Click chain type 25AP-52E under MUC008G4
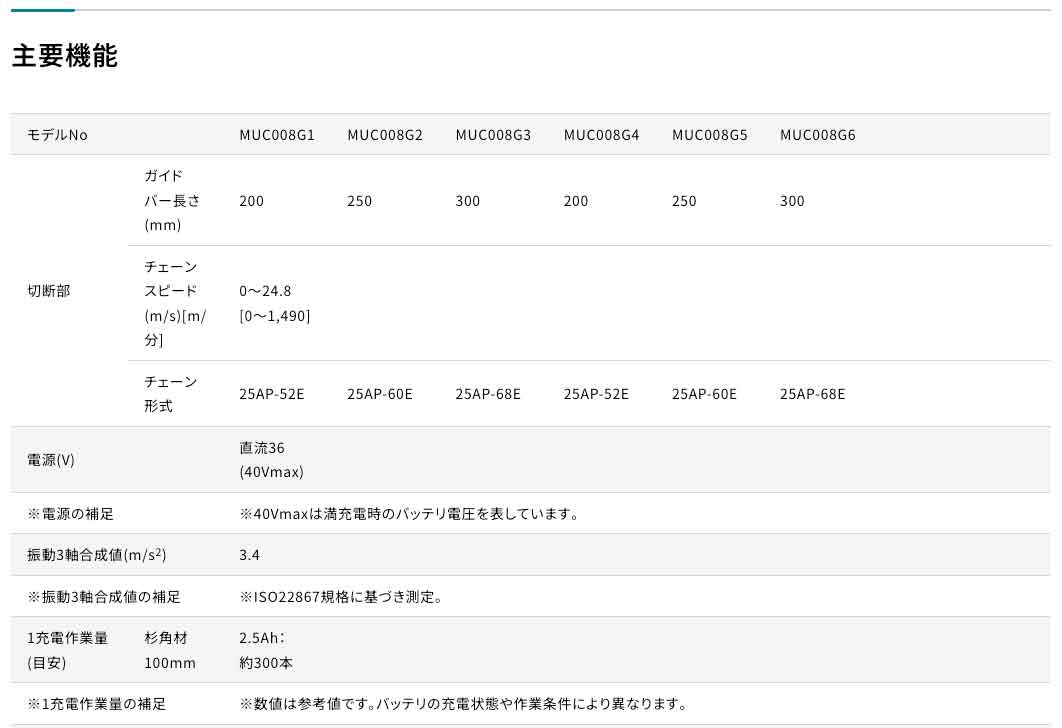 tap(596, 394)
